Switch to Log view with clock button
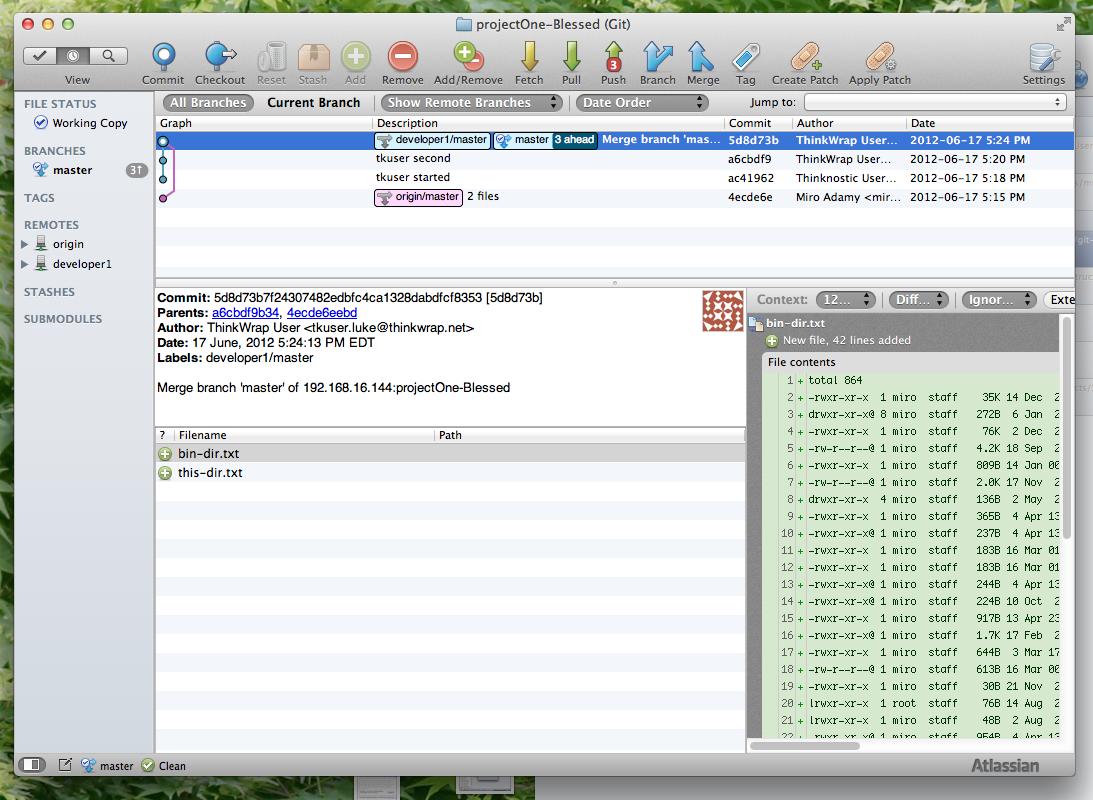Viewport: 1093px width, 800px height. [74, 56]
